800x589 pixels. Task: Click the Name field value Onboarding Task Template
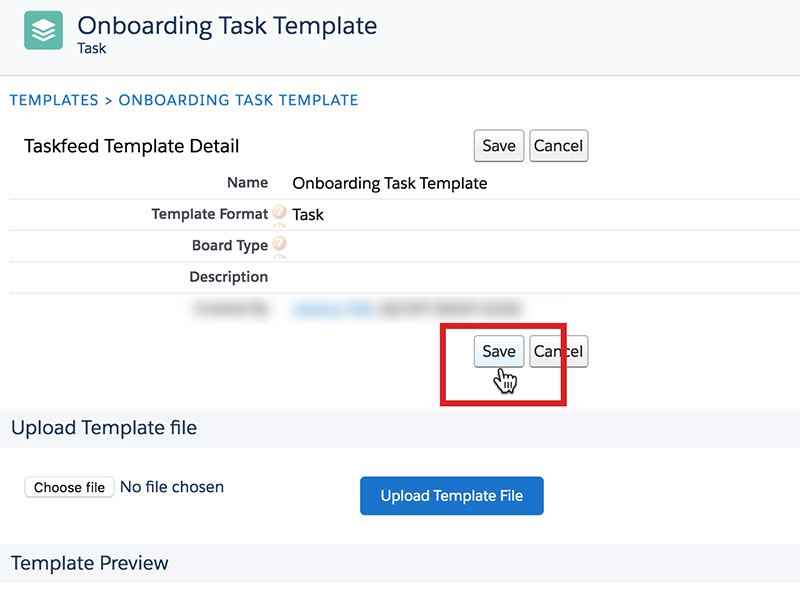click(390, 183)
